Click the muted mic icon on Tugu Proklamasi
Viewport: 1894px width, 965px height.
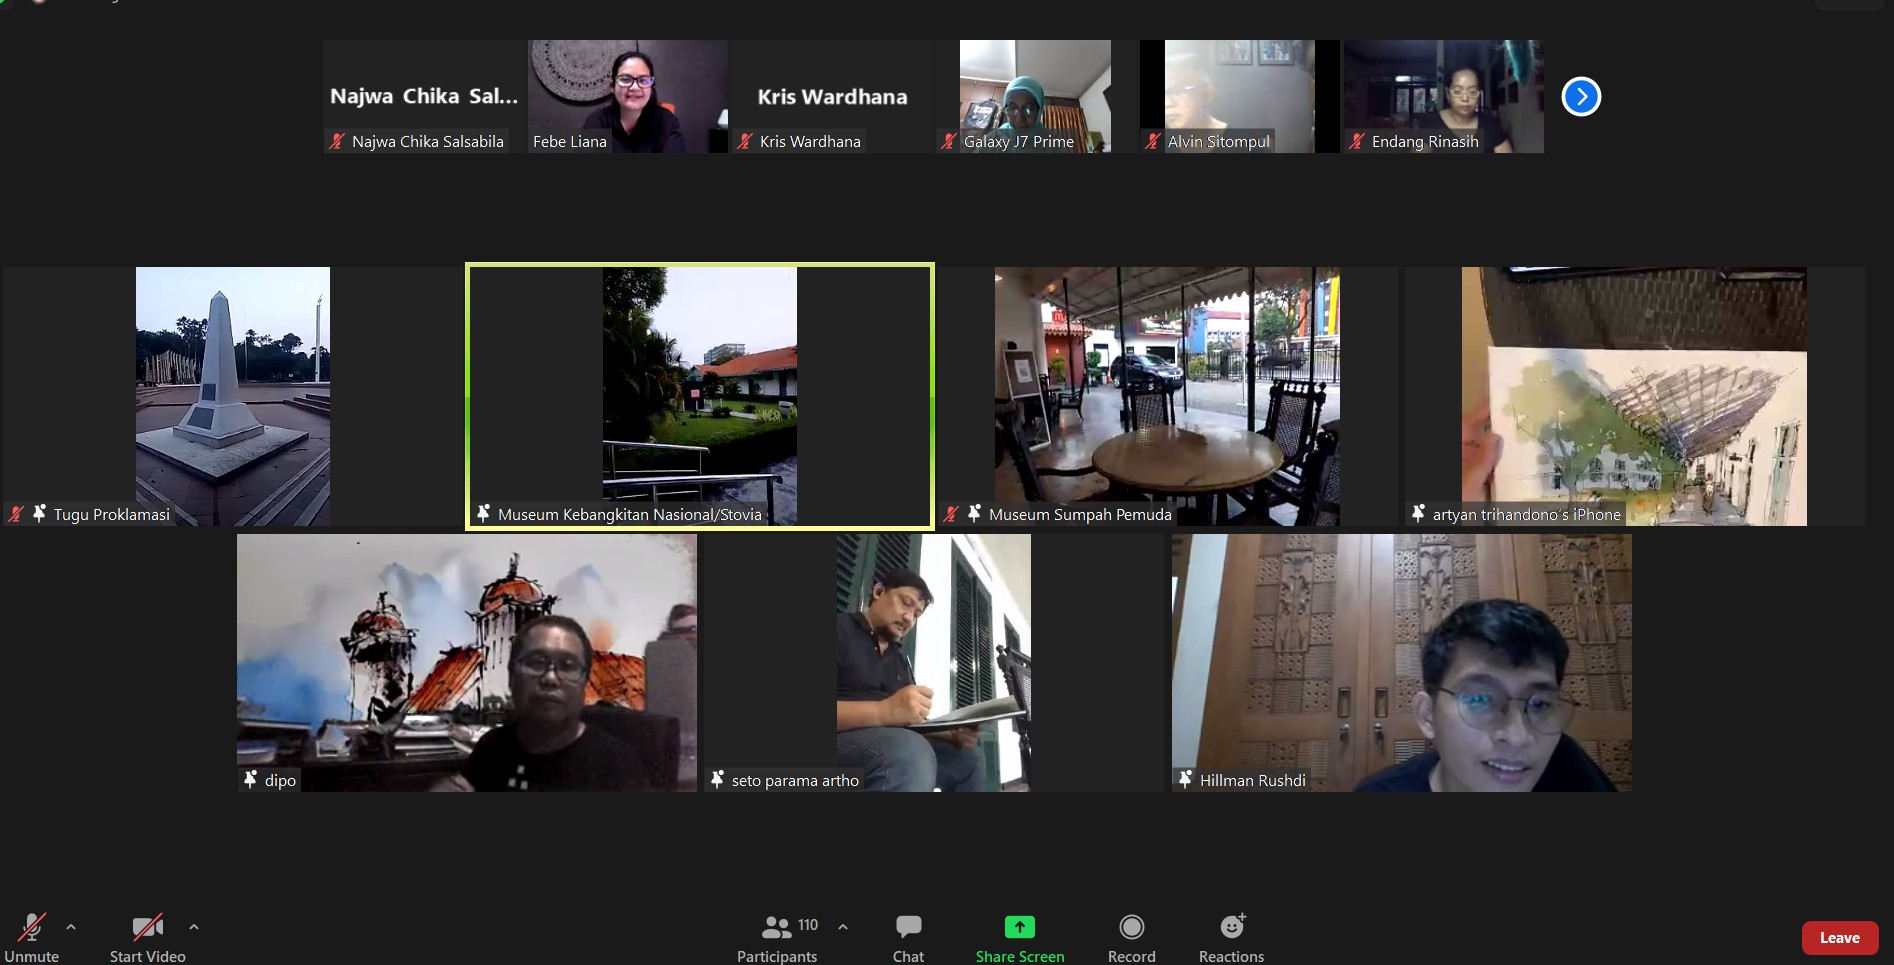(x=16, y=514)
